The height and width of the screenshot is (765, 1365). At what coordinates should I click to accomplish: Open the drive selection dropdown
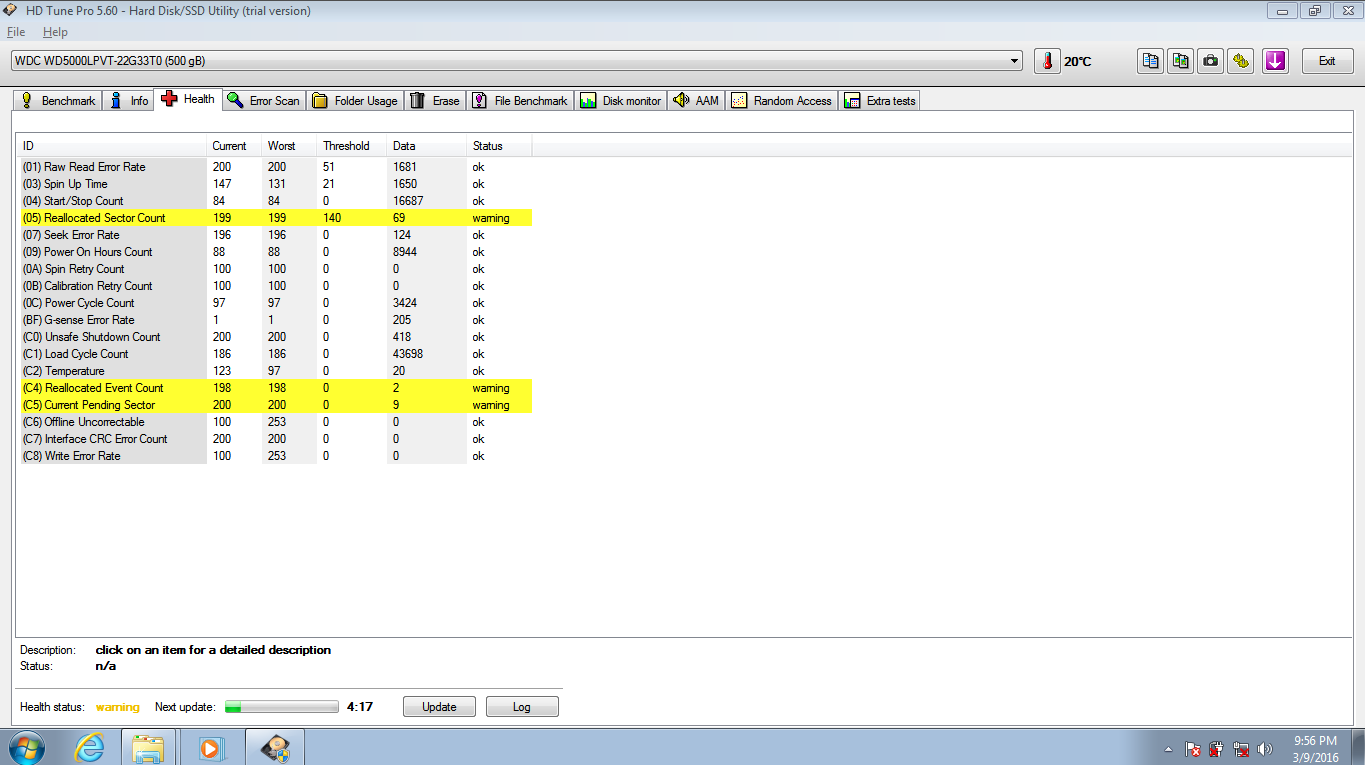click(517, 61)
